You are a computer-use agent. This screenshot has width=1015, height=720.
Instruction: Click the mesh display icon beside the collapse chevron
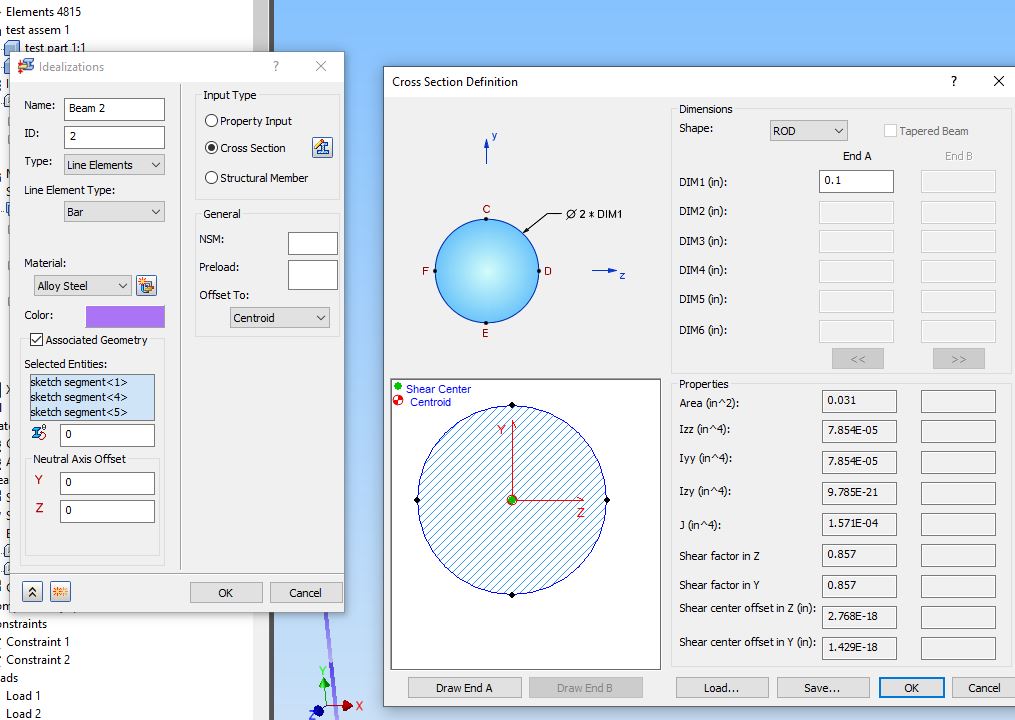[59, 591]
